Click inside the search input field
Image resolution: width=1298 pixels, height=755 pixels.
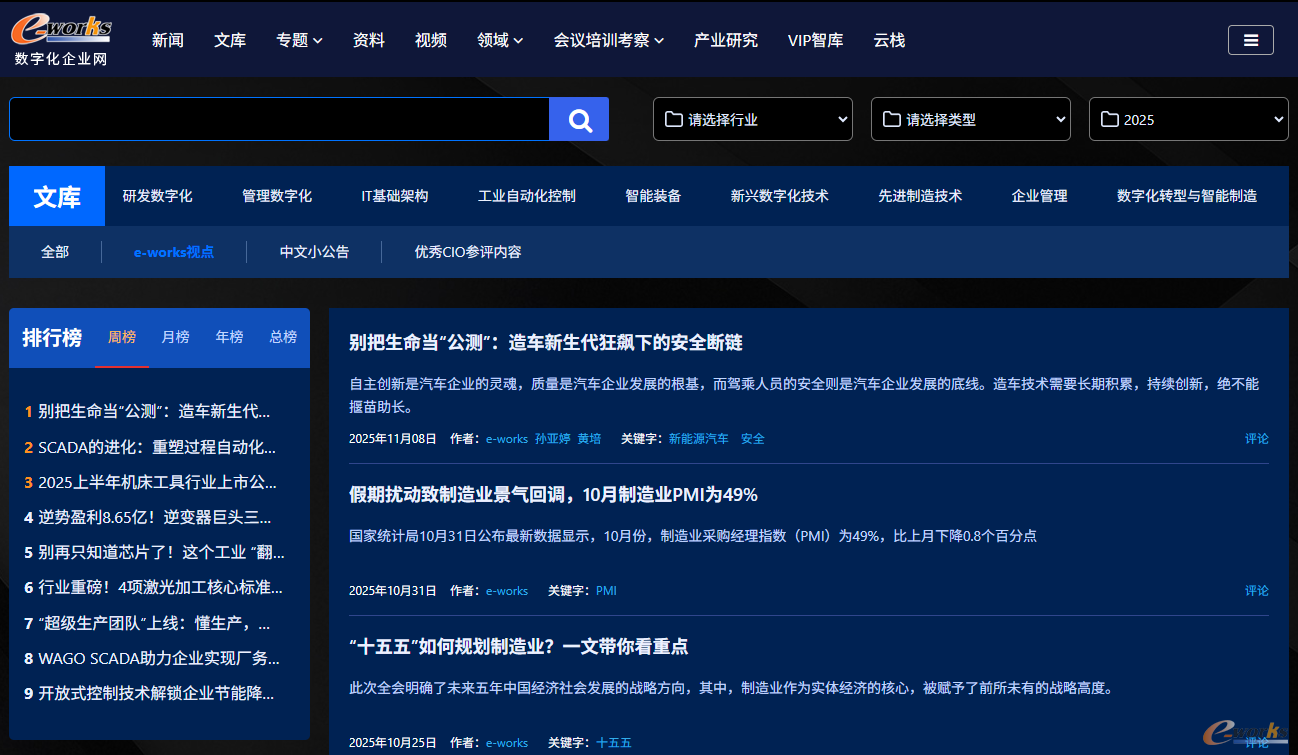point(279,120)
